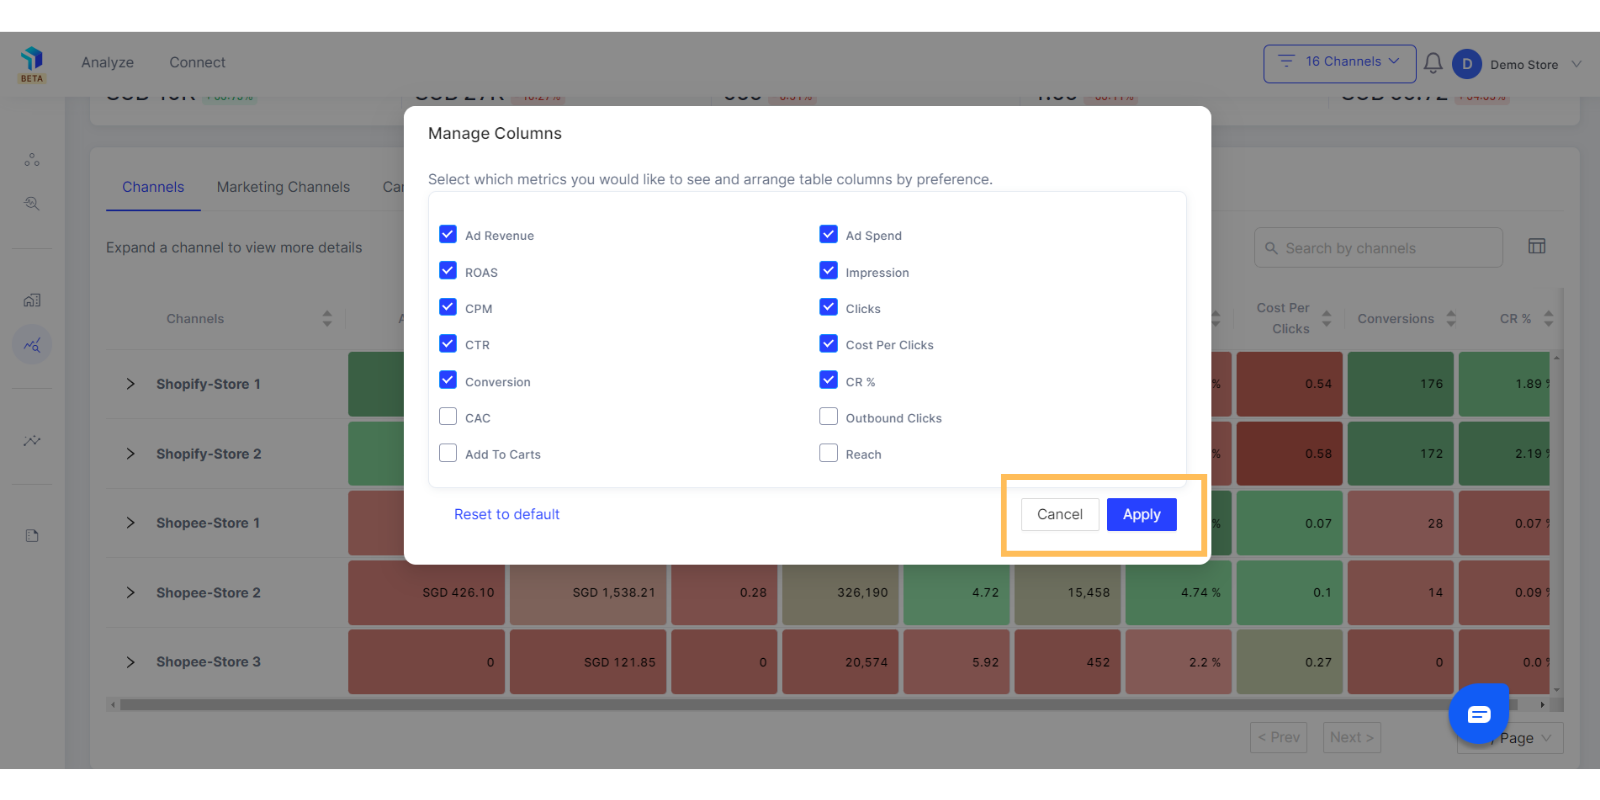Uncheck the Conversion checkbox
This screenshot has height=800, width=1600.
448,380
